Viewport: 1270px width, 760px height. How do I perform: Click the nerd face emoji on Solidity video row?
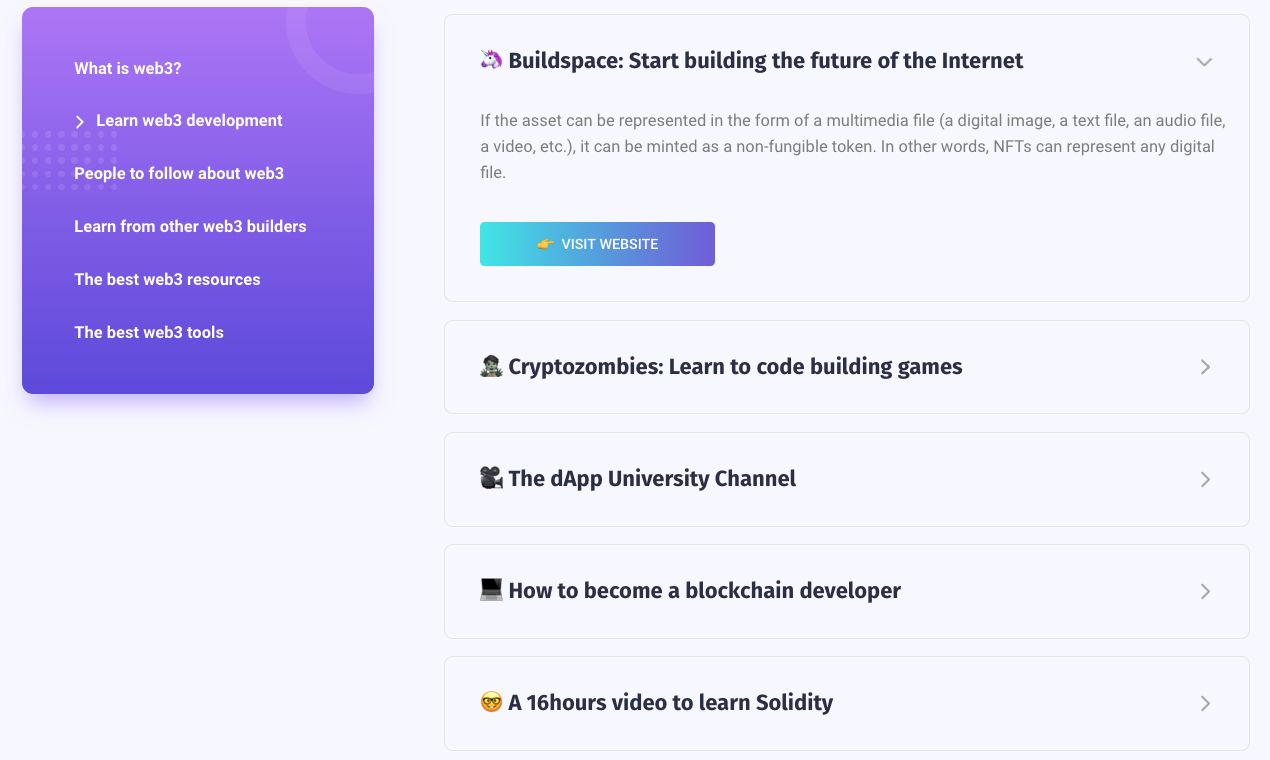pyautogui.click(x=489, y=702)
